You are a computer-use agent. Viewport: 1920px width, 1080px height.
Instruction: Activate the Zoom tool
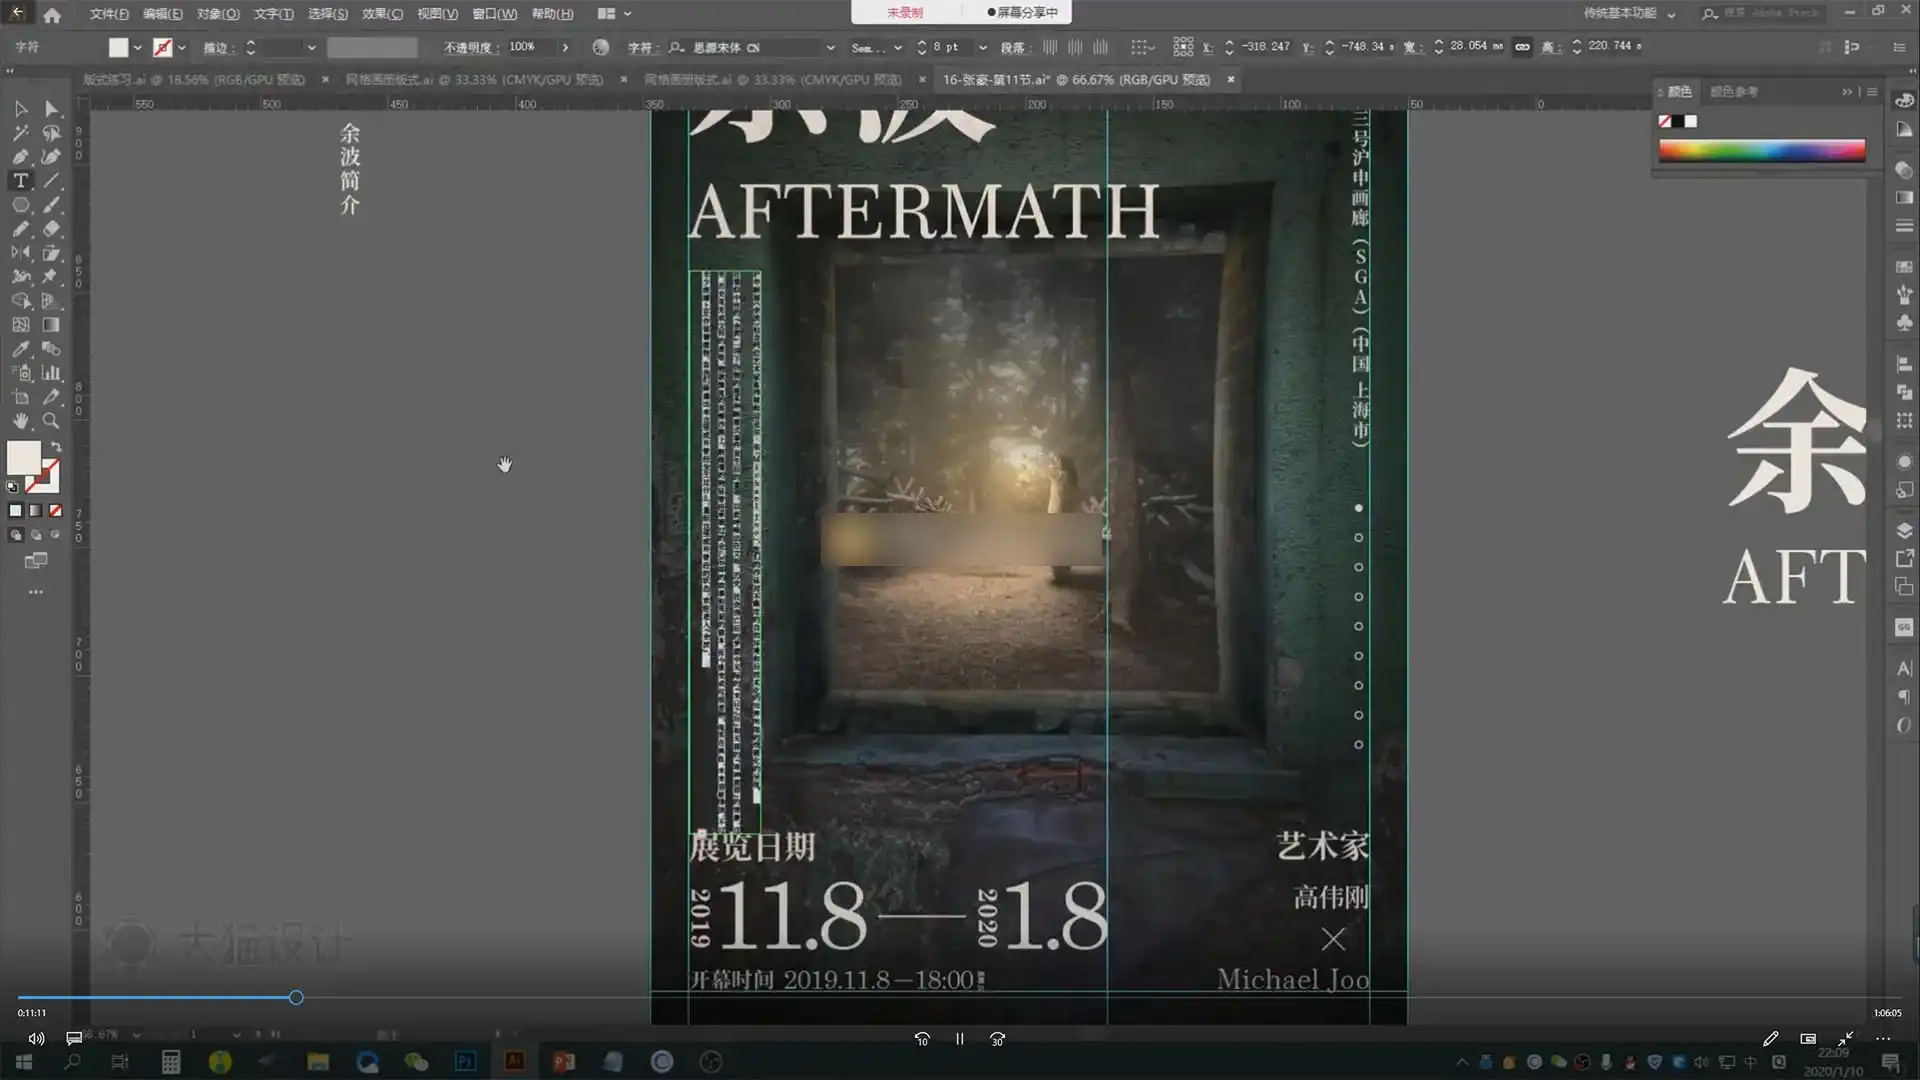click(x=51, y=421)
